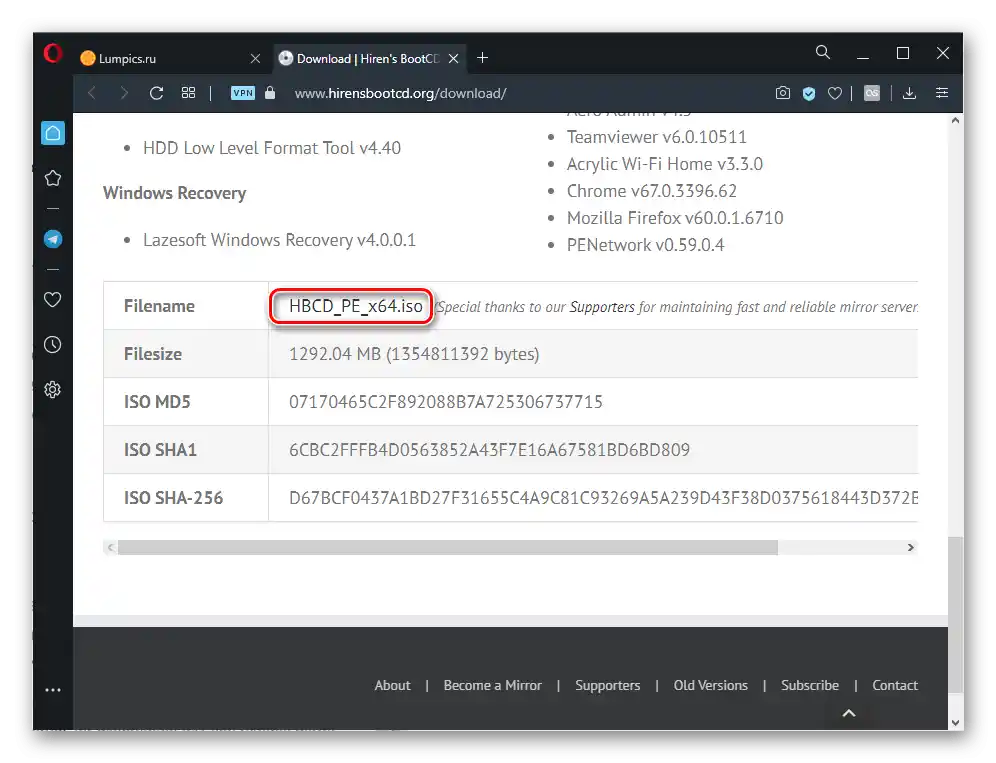Viewport: 996px width, 763px height.
Task: Click the address bar URL
Action: point(400,93)
